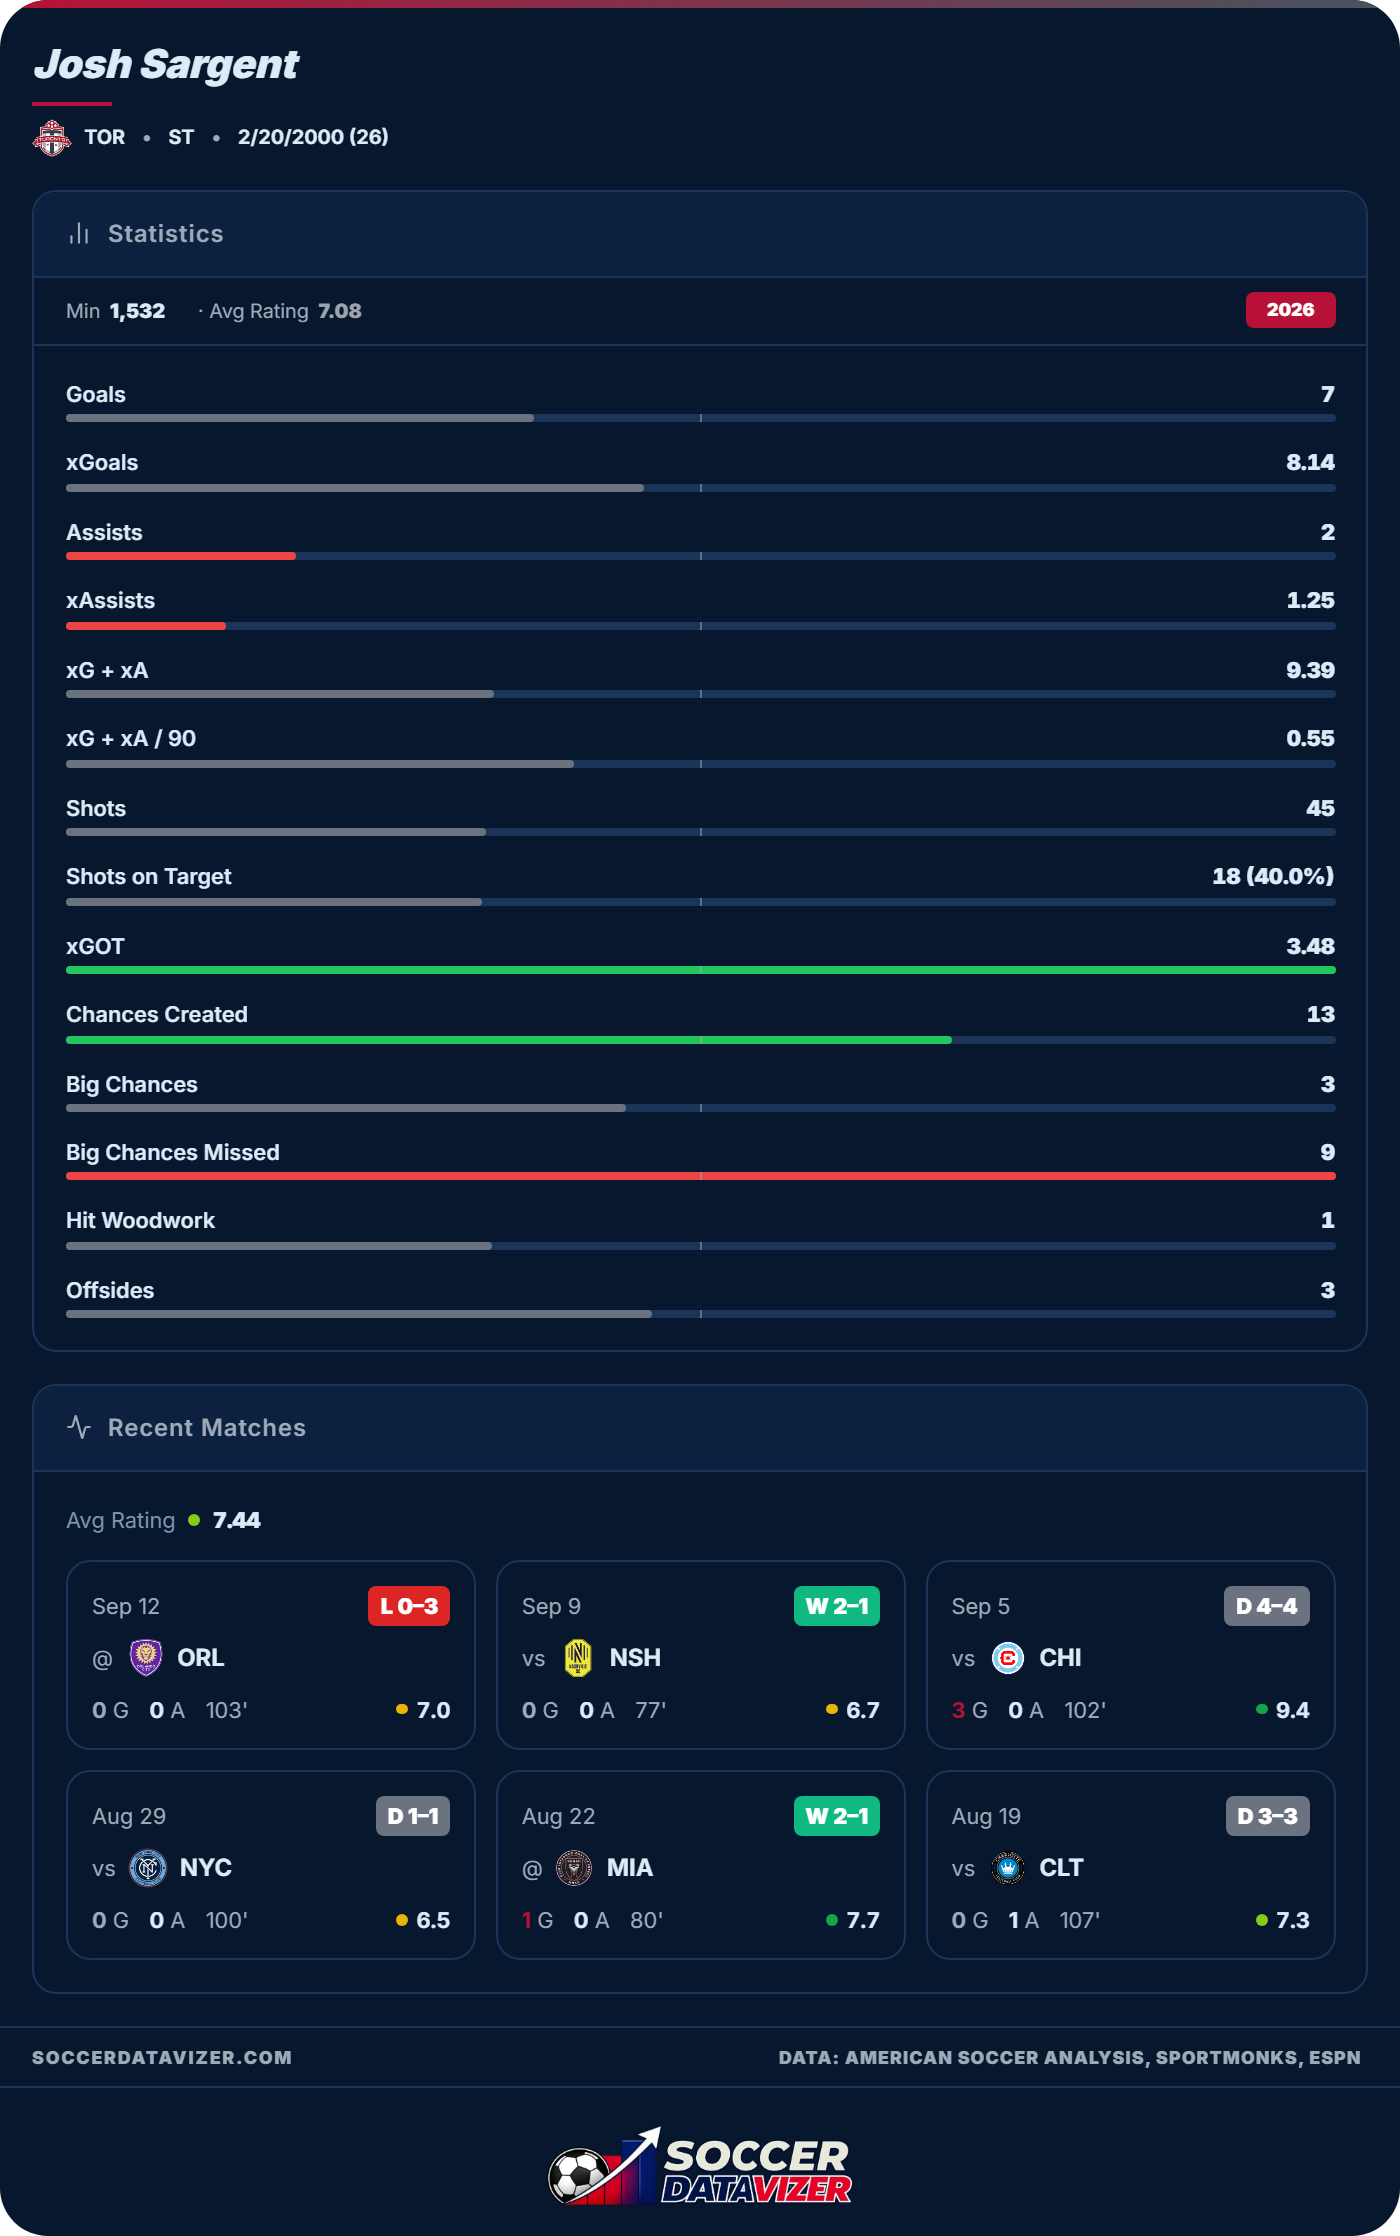Image resolution: width=1400 pixels, height=2236 pixels.
Task: Click the Inter Miami club logo
Action: (x=574, y=1868)
